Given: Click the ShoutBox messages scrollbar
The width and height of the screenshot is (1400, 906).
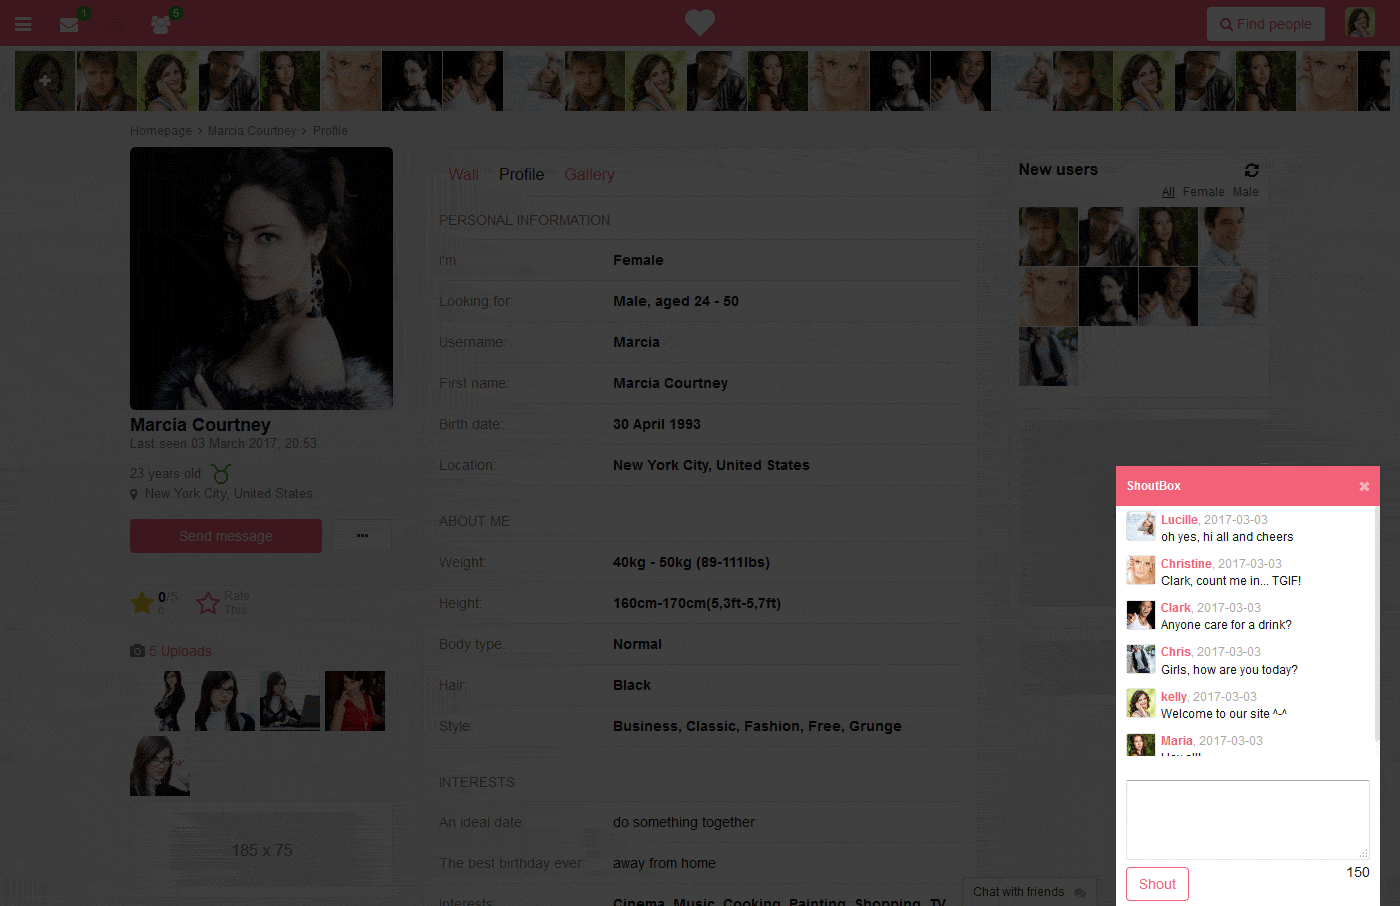Looking at the screenshot, I should point(1377,624).
